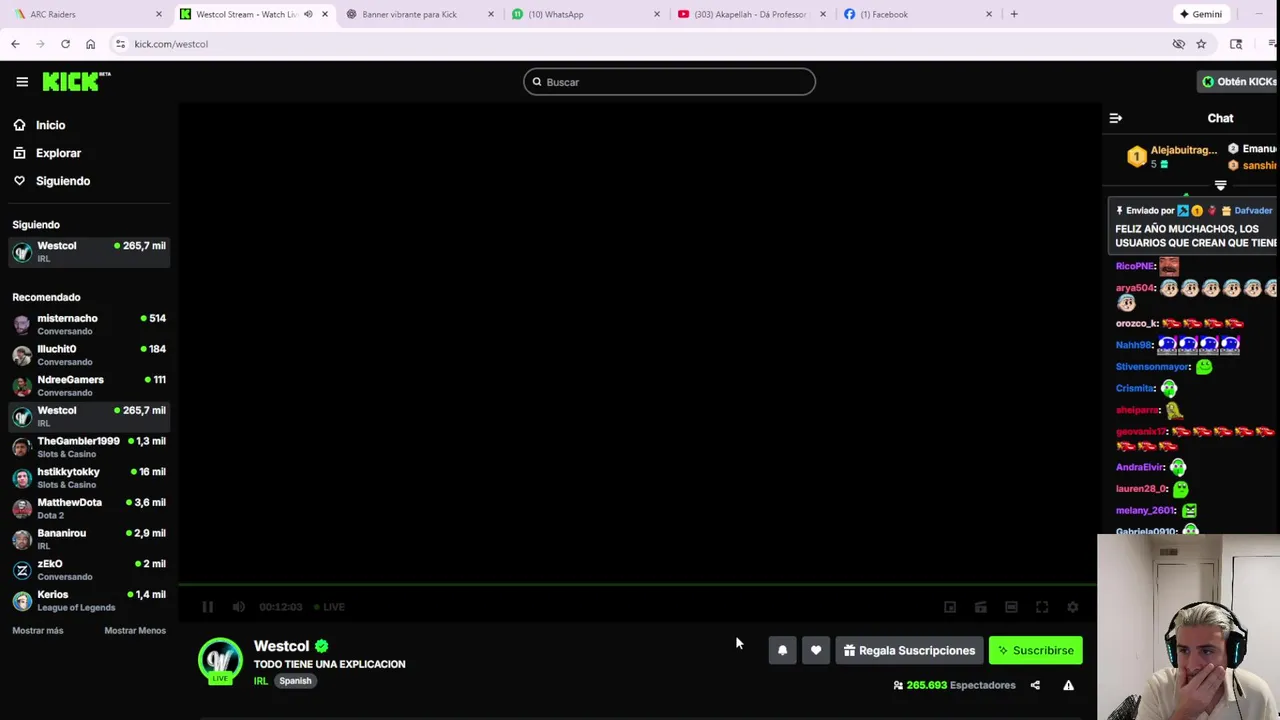Open zEkO recommended channel

(x=89, y=569)
